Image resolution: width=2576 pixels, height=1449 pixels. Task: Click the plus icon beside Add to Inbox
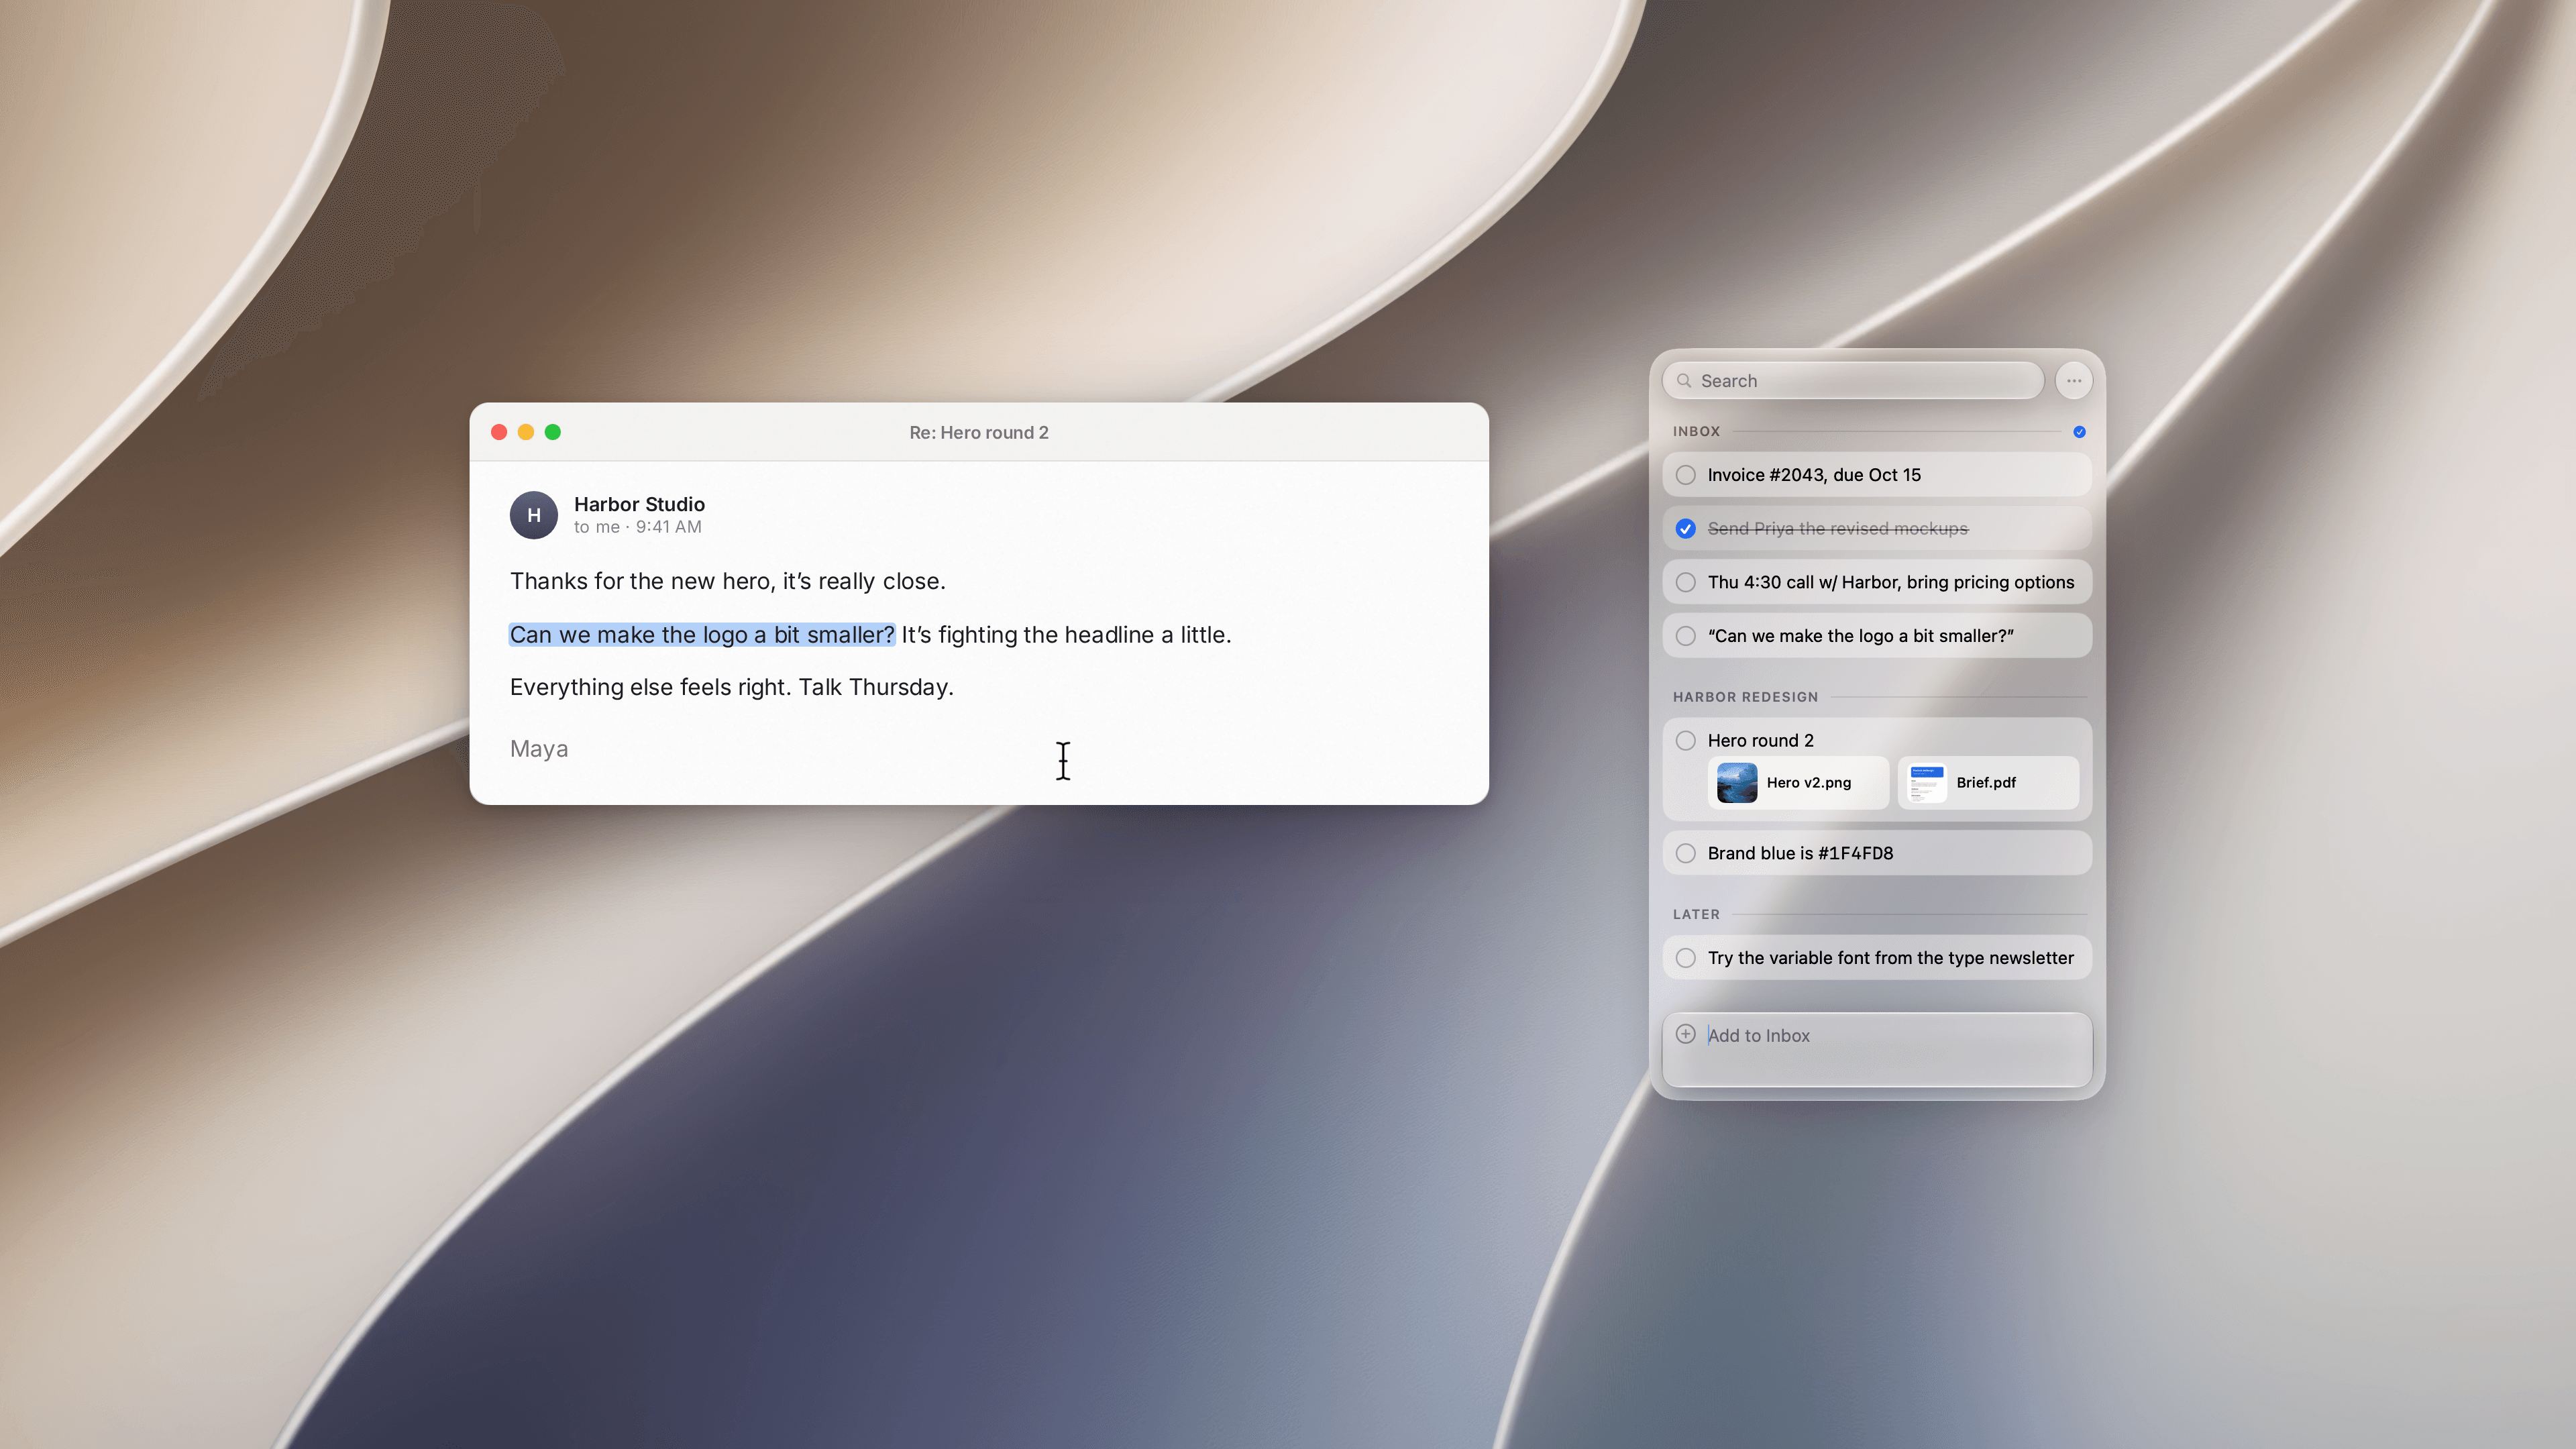tap(1686, 1034)
